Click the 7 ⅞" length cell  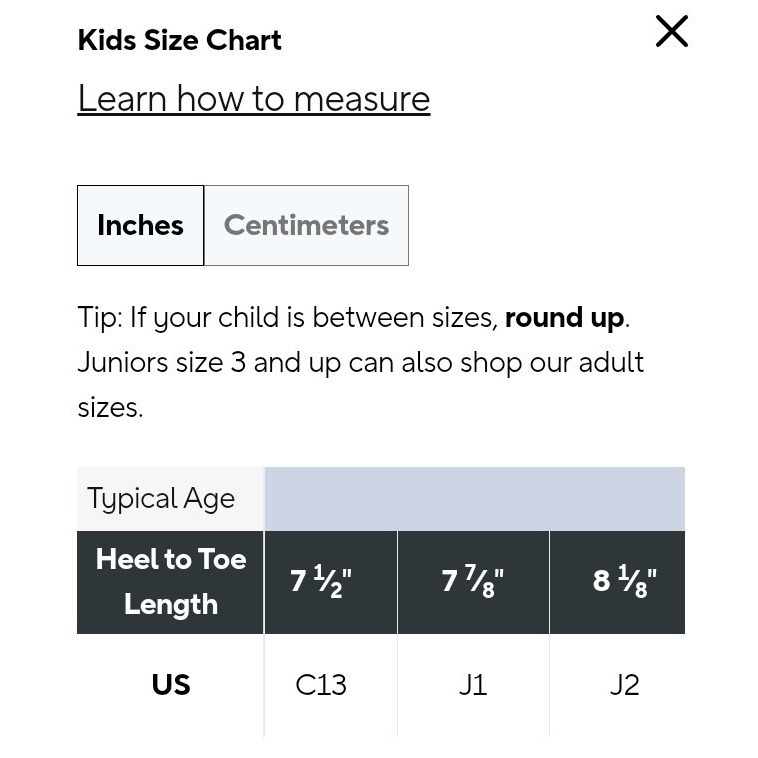point(473,582)
